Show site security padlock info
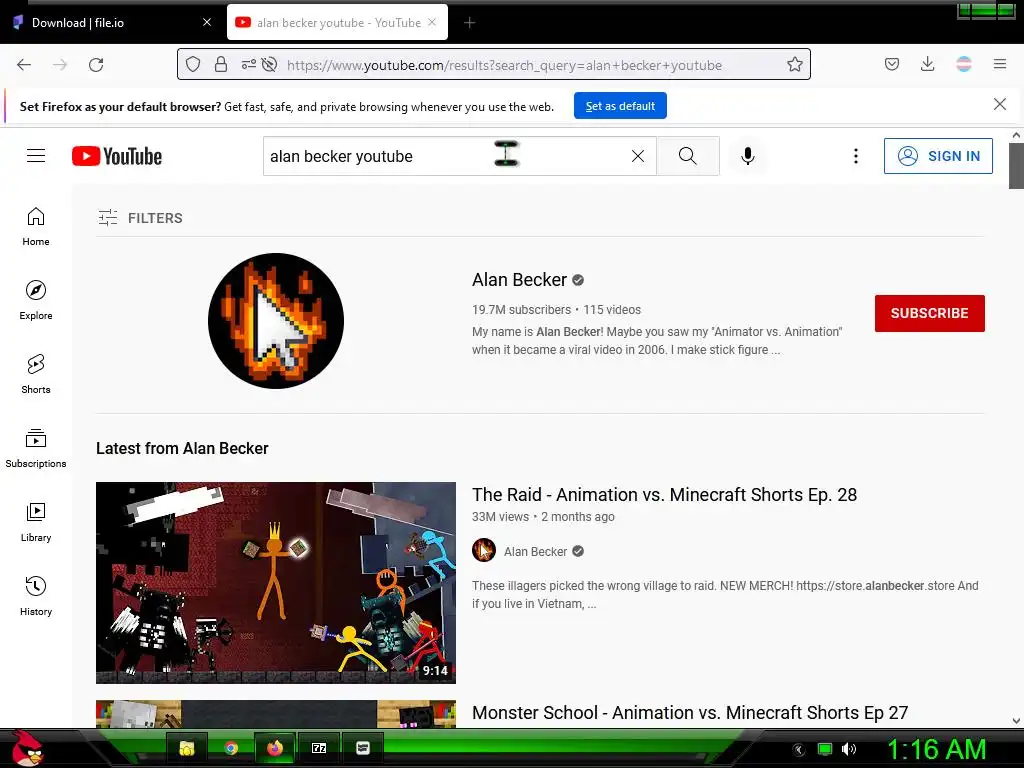Screen dimensions: 1024x768 tap(221, 64)
